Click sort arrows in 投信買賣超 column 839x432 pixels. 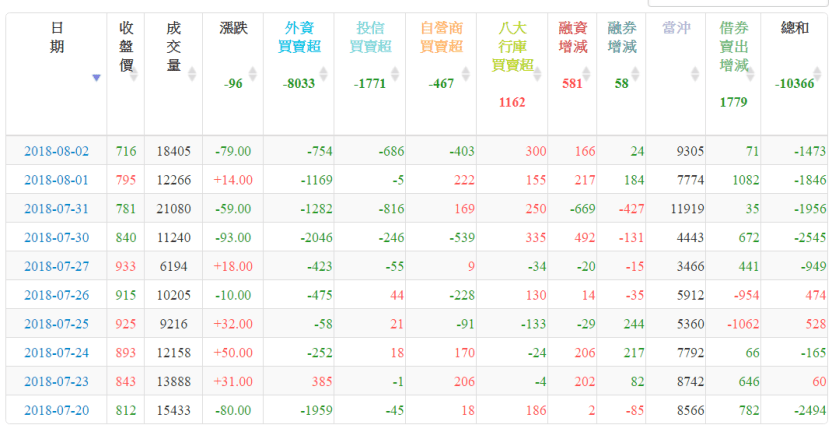397,74
